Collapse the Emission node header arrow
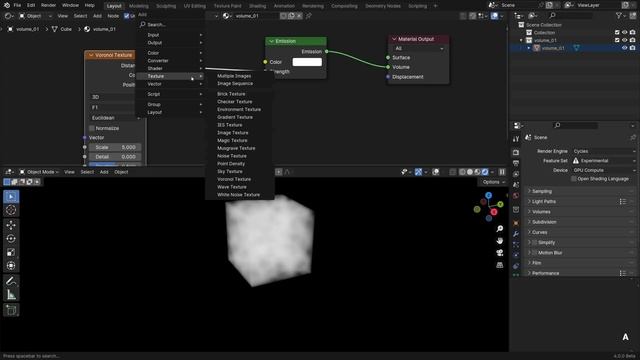This screenshot has width=640, height=360. click(271, 41)
